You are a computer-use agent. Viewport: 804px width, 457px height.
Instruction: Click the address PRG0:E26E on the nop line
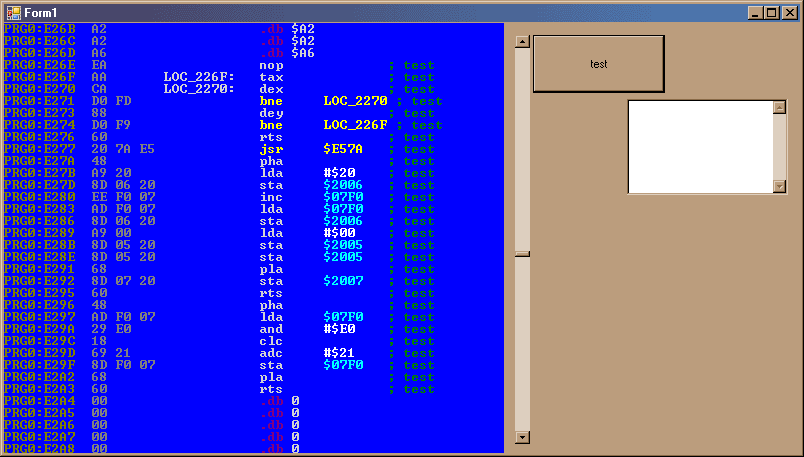[39, 65]
